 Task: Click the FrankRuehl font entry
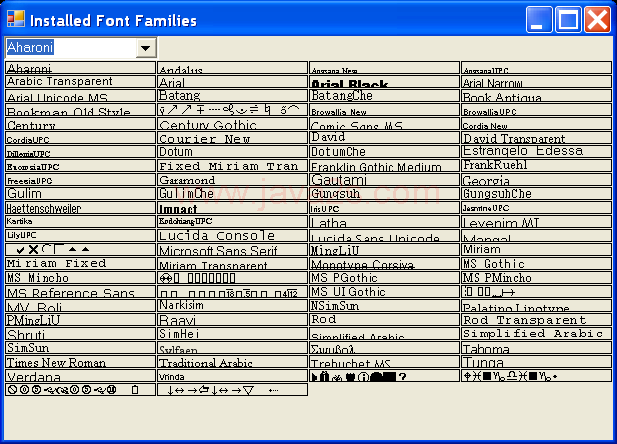coord(537,166)
